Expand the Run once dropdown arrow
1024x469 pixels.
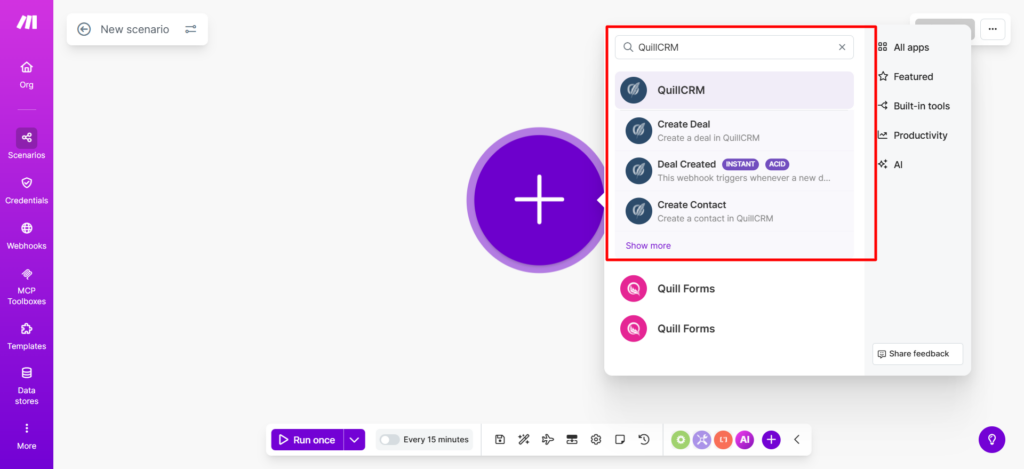pyautogui.click(x=354, y=439)
